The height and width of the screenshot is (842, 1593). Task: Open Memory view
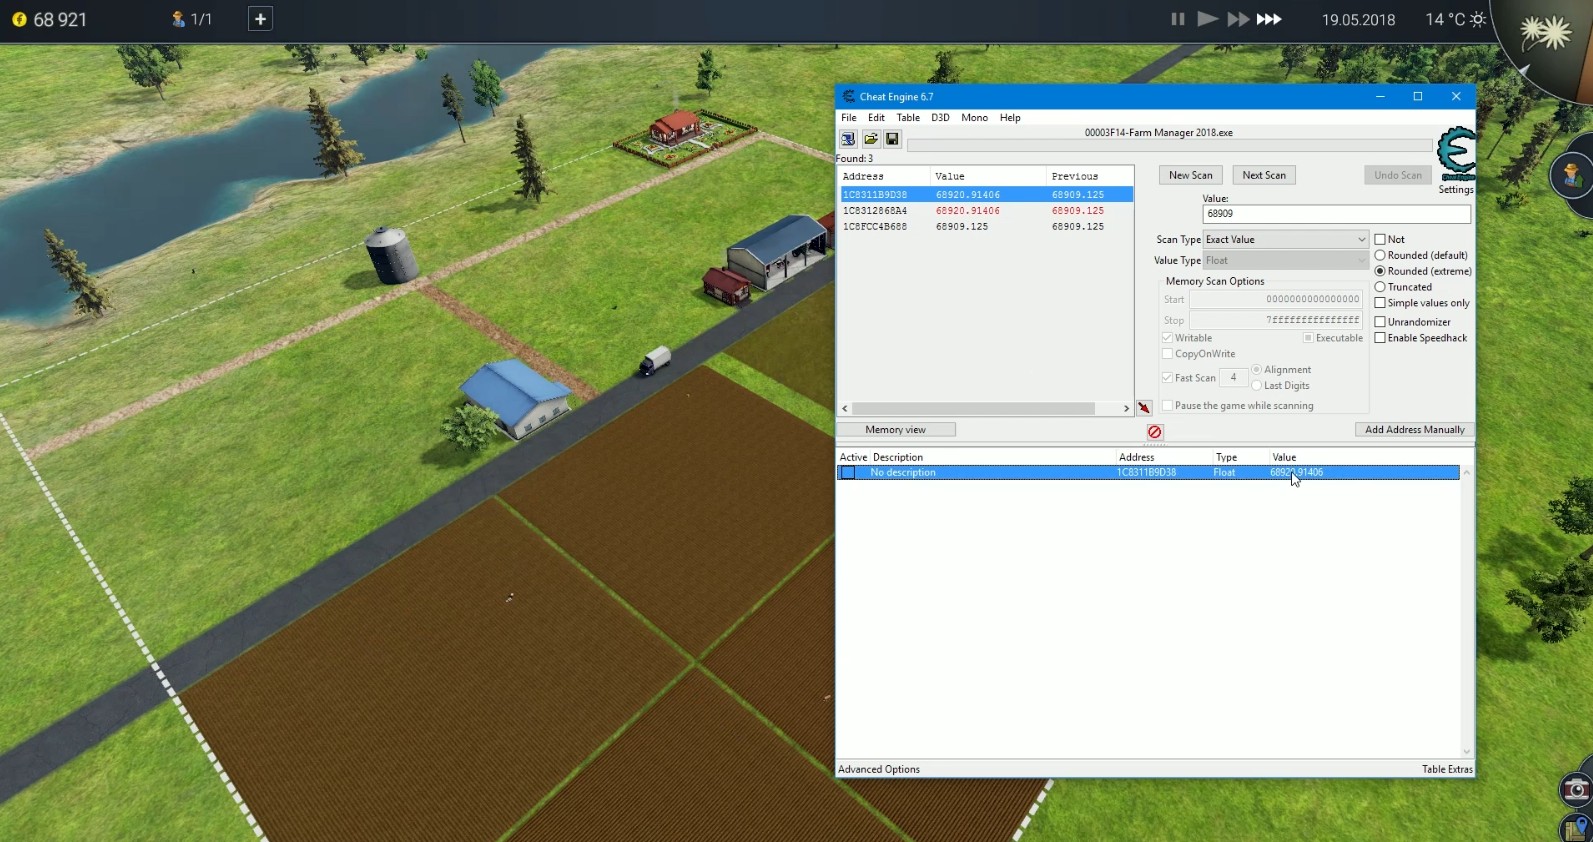(896, 430)
